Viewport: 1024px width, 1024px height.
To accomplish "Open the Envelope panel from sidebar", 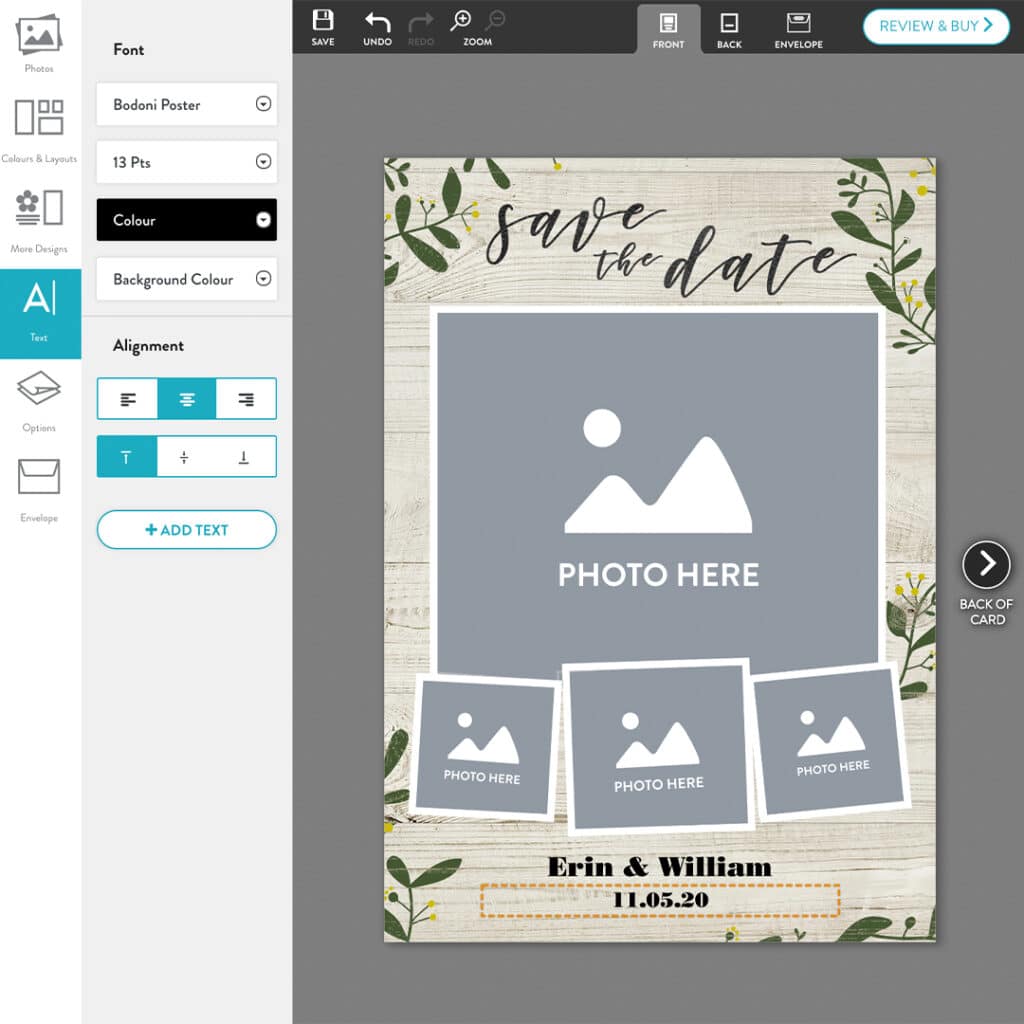I will pos(40,490).
